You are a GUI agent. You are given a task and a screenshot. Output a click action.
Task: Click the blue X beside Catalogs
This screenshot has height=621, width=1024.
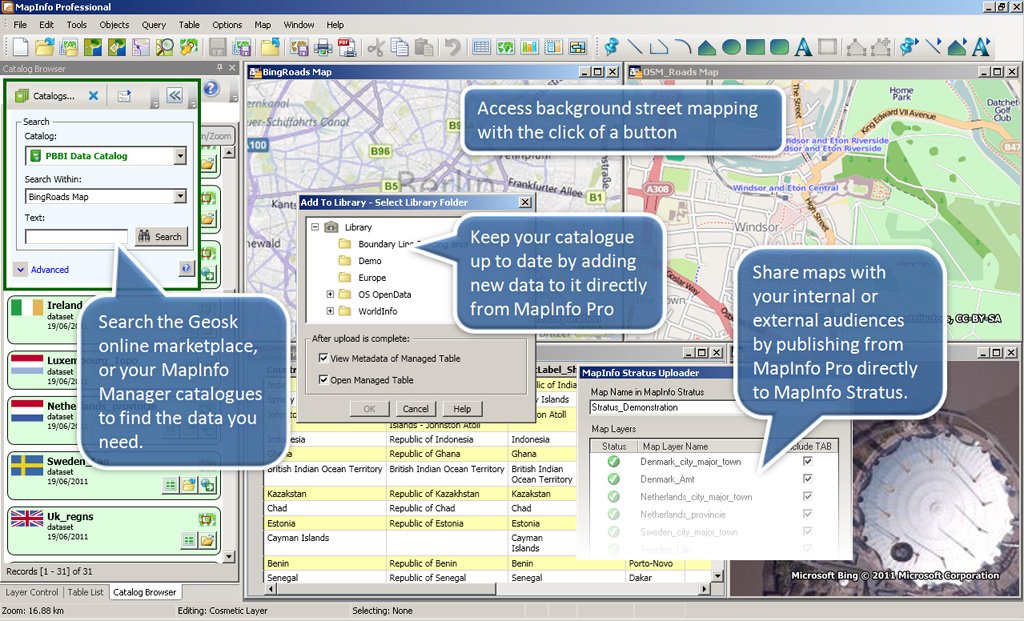coord(93,96)
